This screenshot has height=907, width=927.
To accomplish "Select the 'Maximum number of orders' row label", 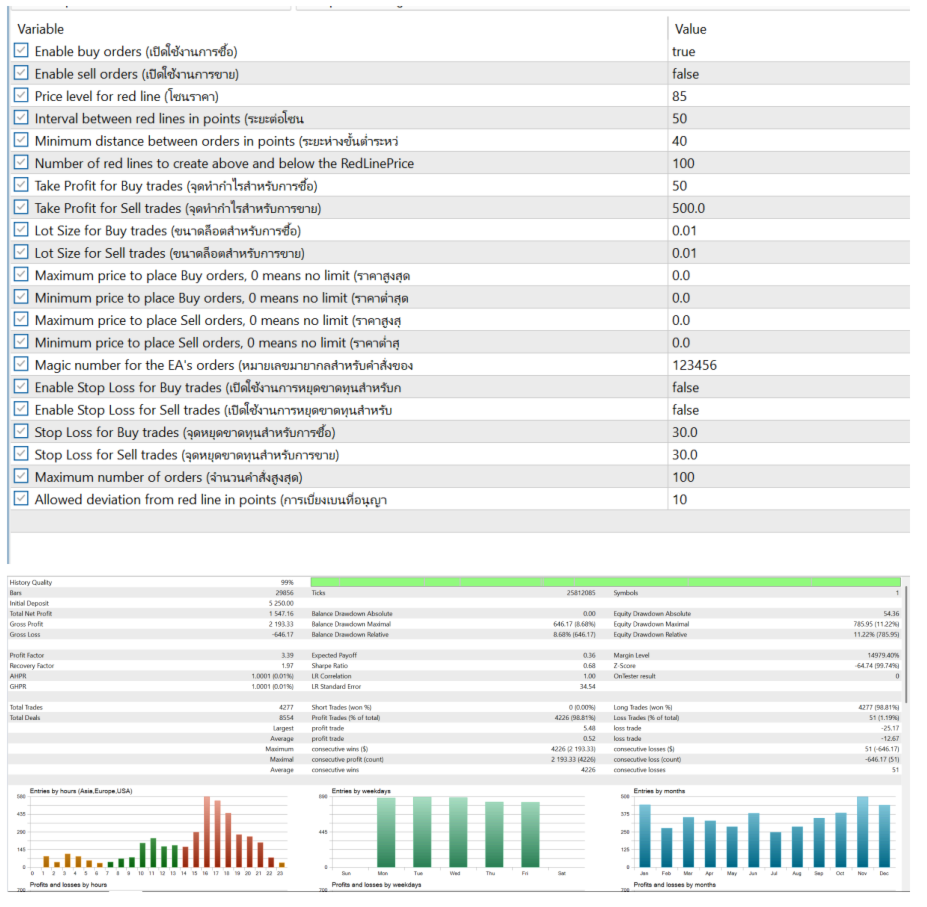I will coord(168,477).
